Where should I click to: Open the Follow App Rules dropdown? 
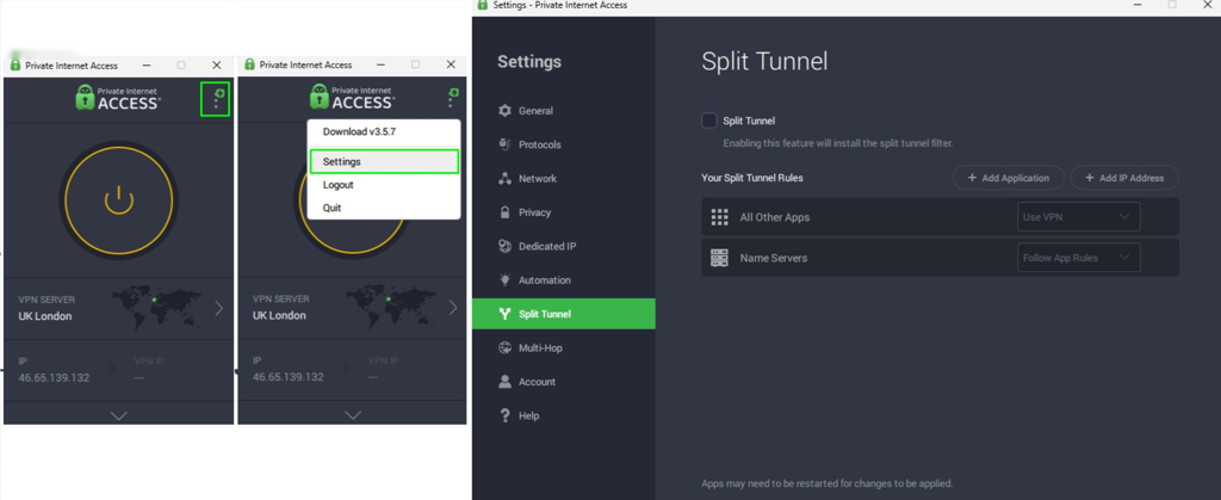pyautogui.click(x=1078, y=258)
